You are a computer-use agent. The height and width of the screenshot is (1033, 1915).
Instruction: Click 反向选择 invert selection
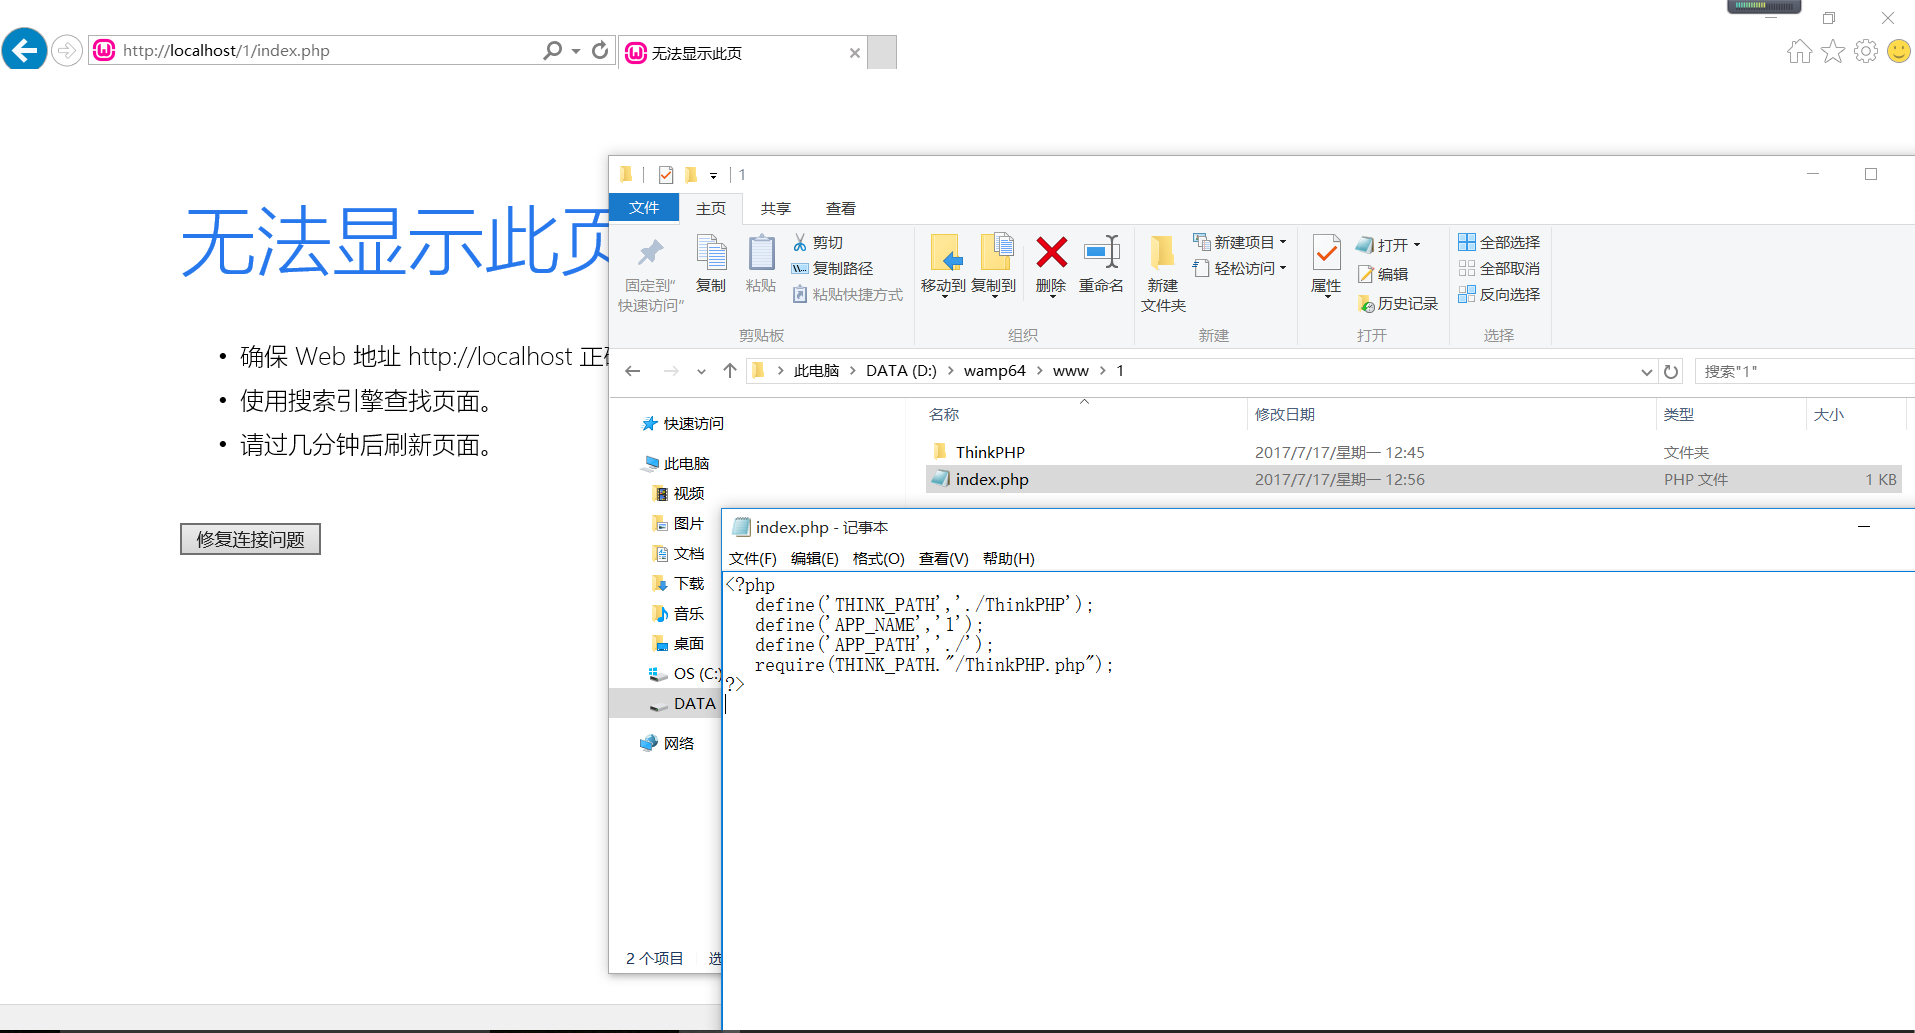coord(1499,294)
